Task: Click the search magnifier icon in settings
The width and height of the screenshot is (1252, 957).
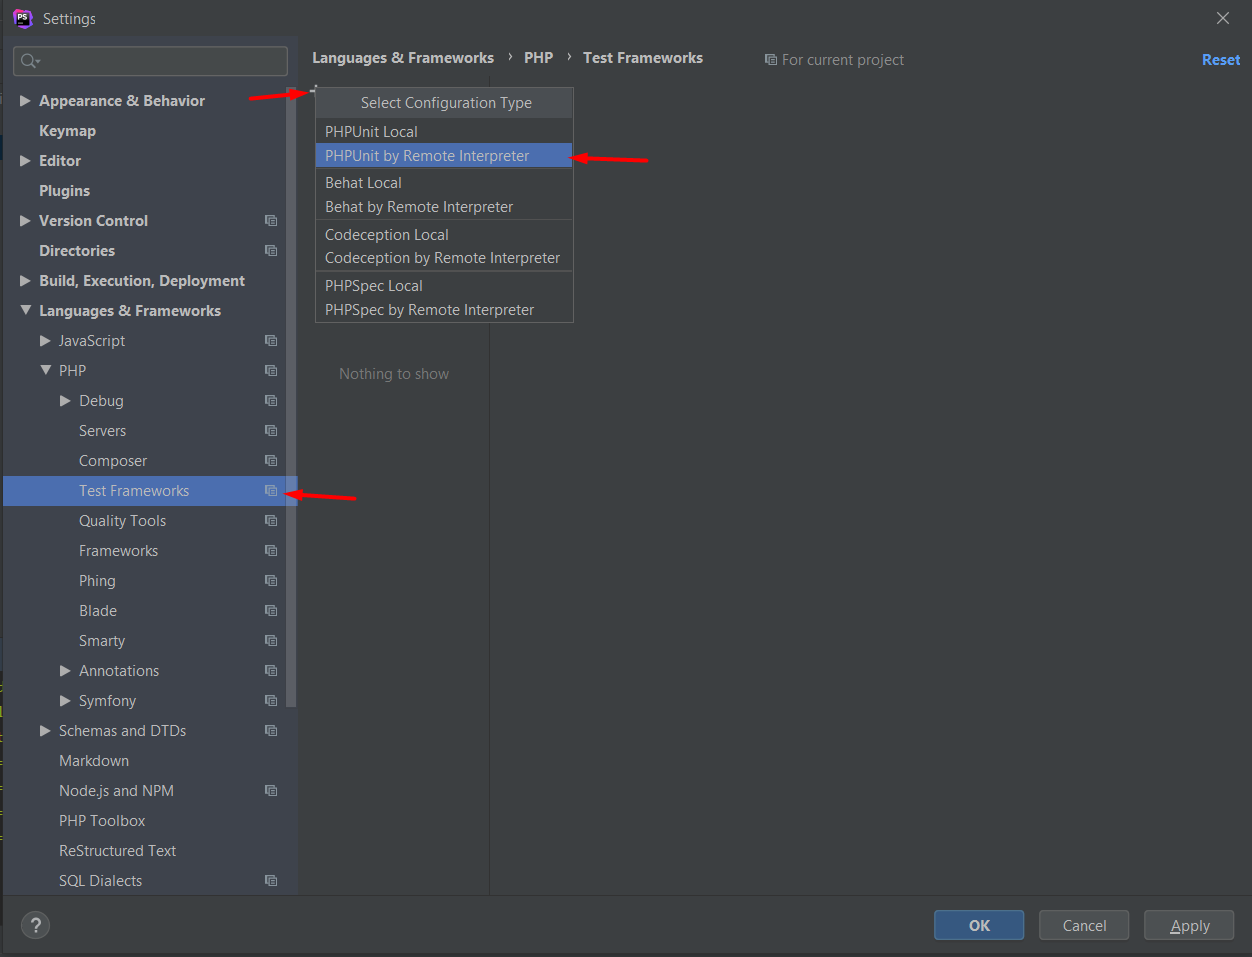Action: coord(30,61)
